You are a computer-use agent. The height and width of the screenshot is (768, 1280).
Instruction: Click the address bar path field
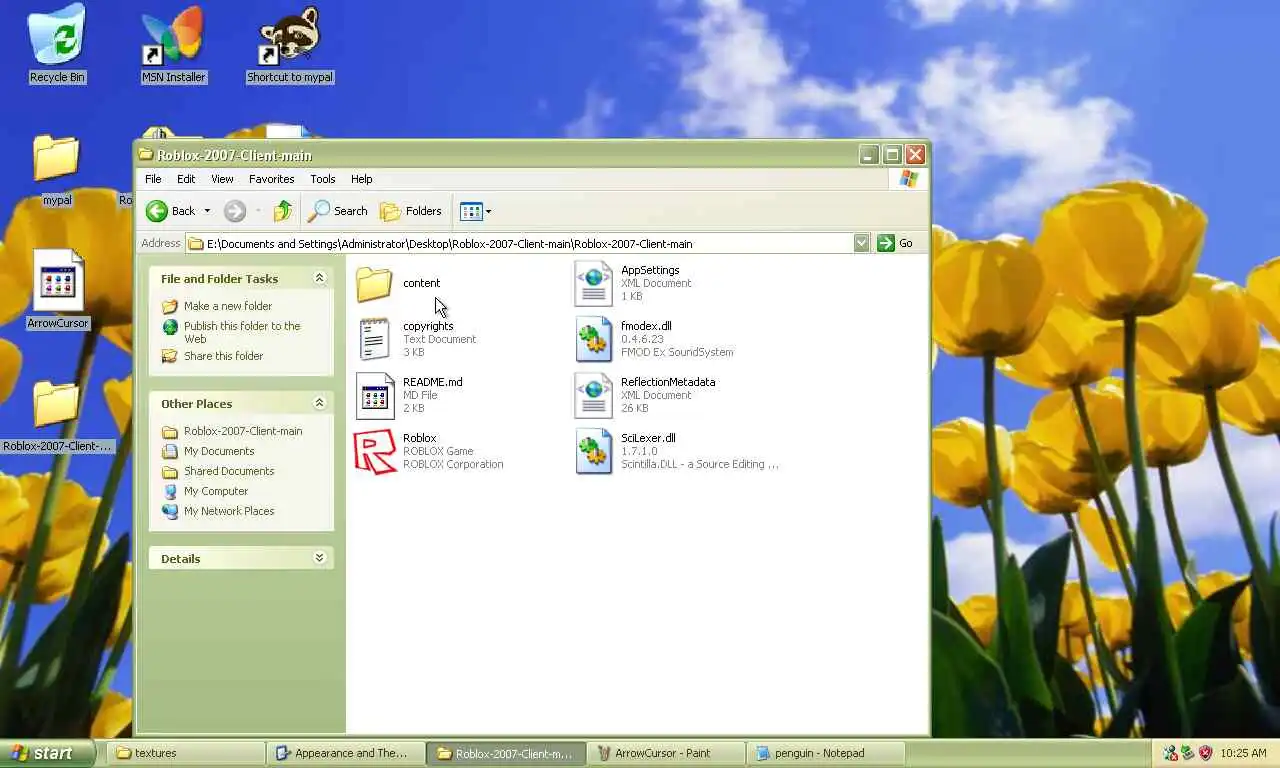pyautogui.click(x=520, y=243)
